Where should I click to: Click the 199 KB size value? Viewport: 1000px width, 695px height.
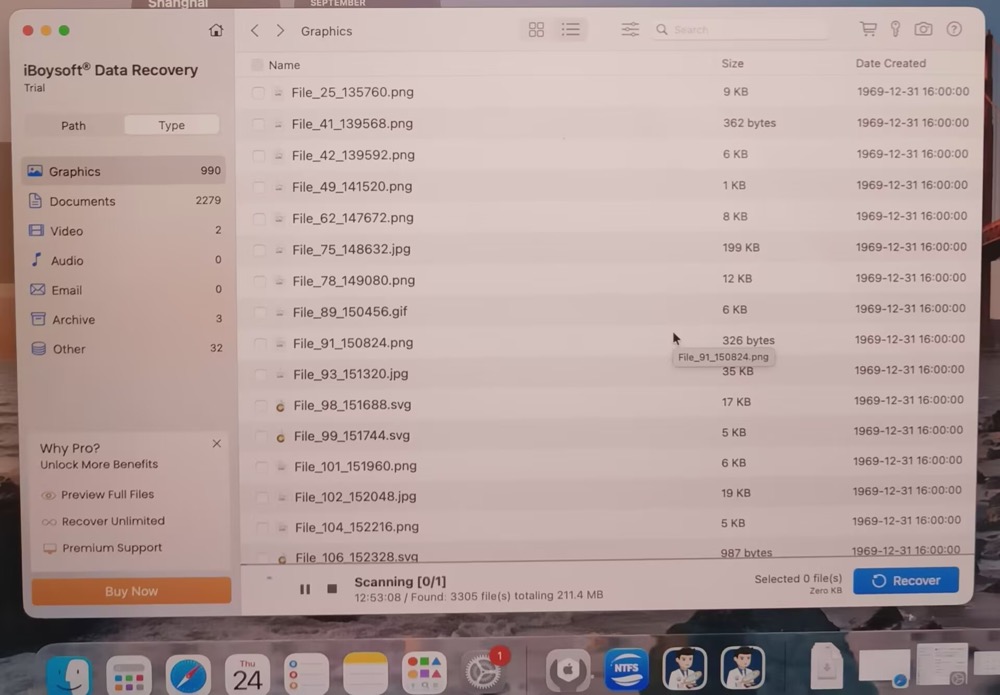[x=741, y=247]
